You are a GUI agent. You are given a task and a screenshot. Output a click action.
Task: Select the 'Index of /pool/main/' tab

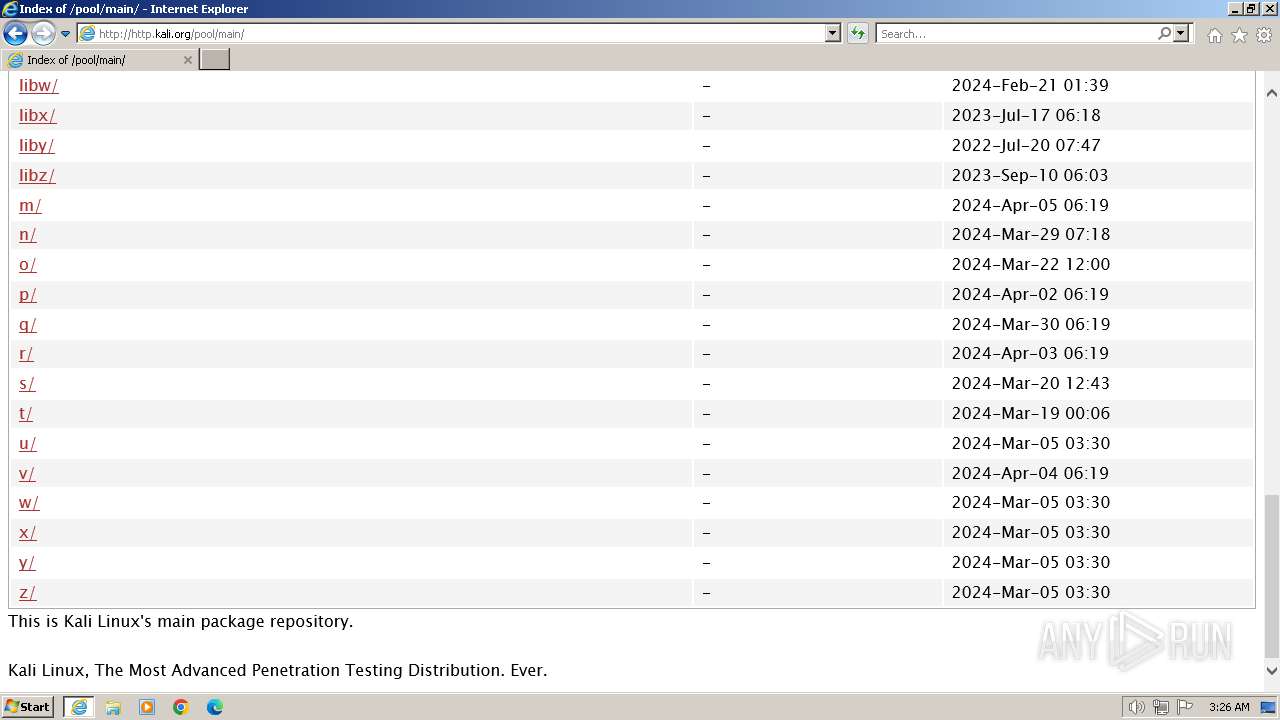pos(98,60)
